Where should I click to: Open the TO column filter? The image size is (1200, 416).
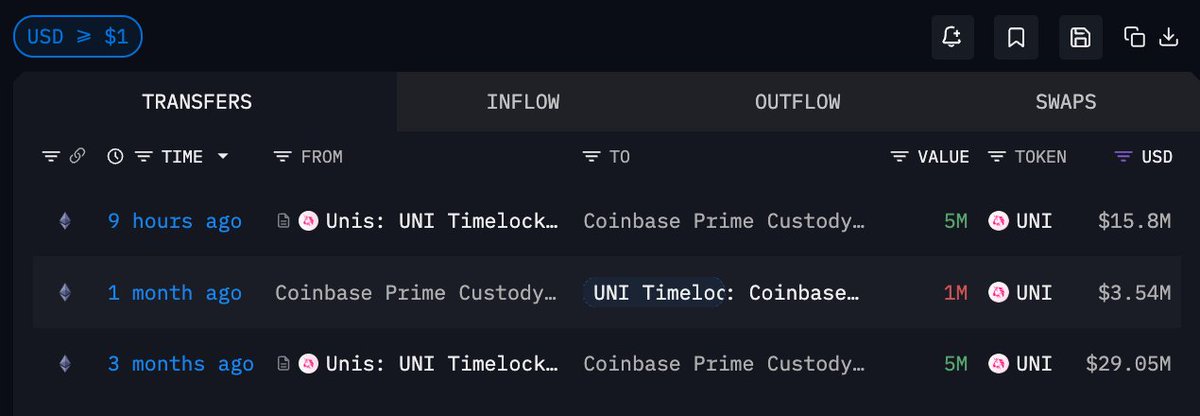[x=591, y=157]
